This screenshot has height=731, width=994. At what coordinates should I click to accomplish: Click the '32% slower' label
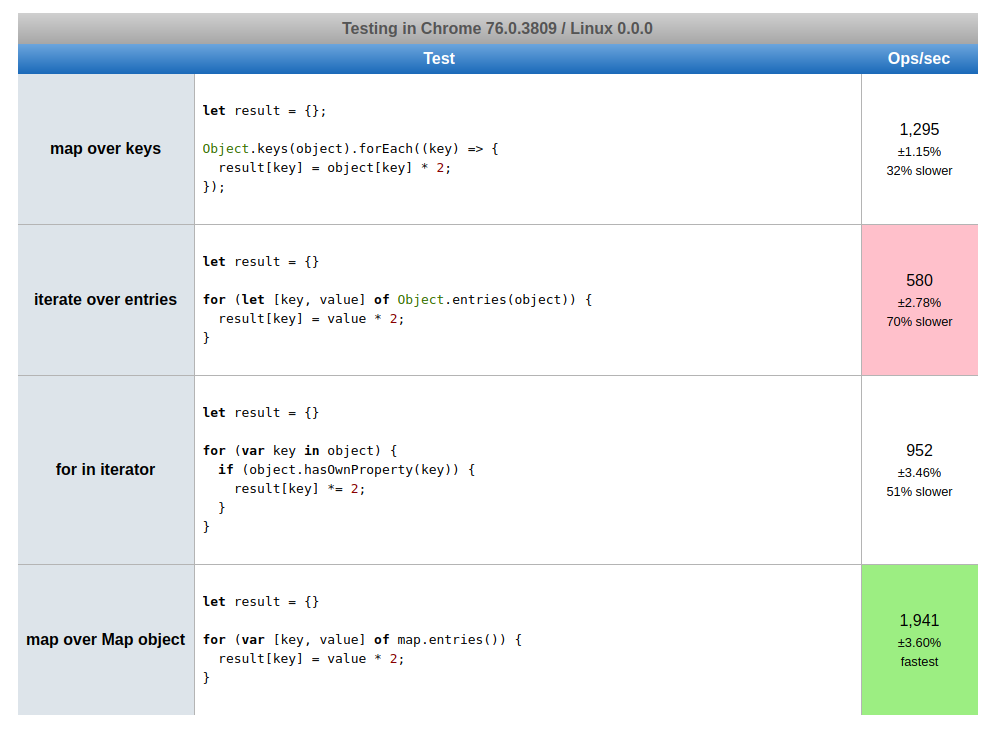tap(919, 171)
